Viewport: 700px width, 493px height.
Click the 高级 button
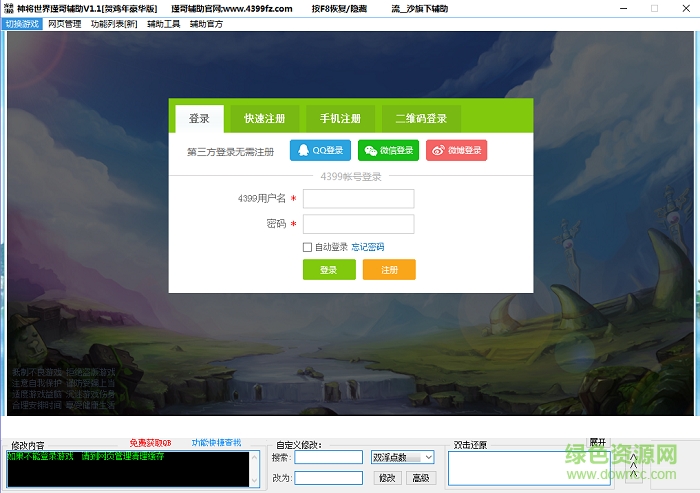point(421,478)
